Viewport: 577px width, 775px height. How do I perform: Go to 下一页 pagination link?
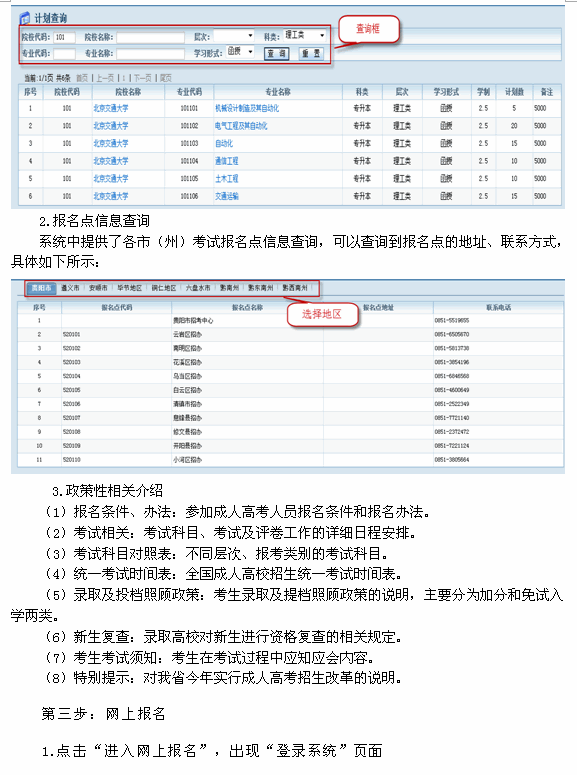click(x=142, y=78)
